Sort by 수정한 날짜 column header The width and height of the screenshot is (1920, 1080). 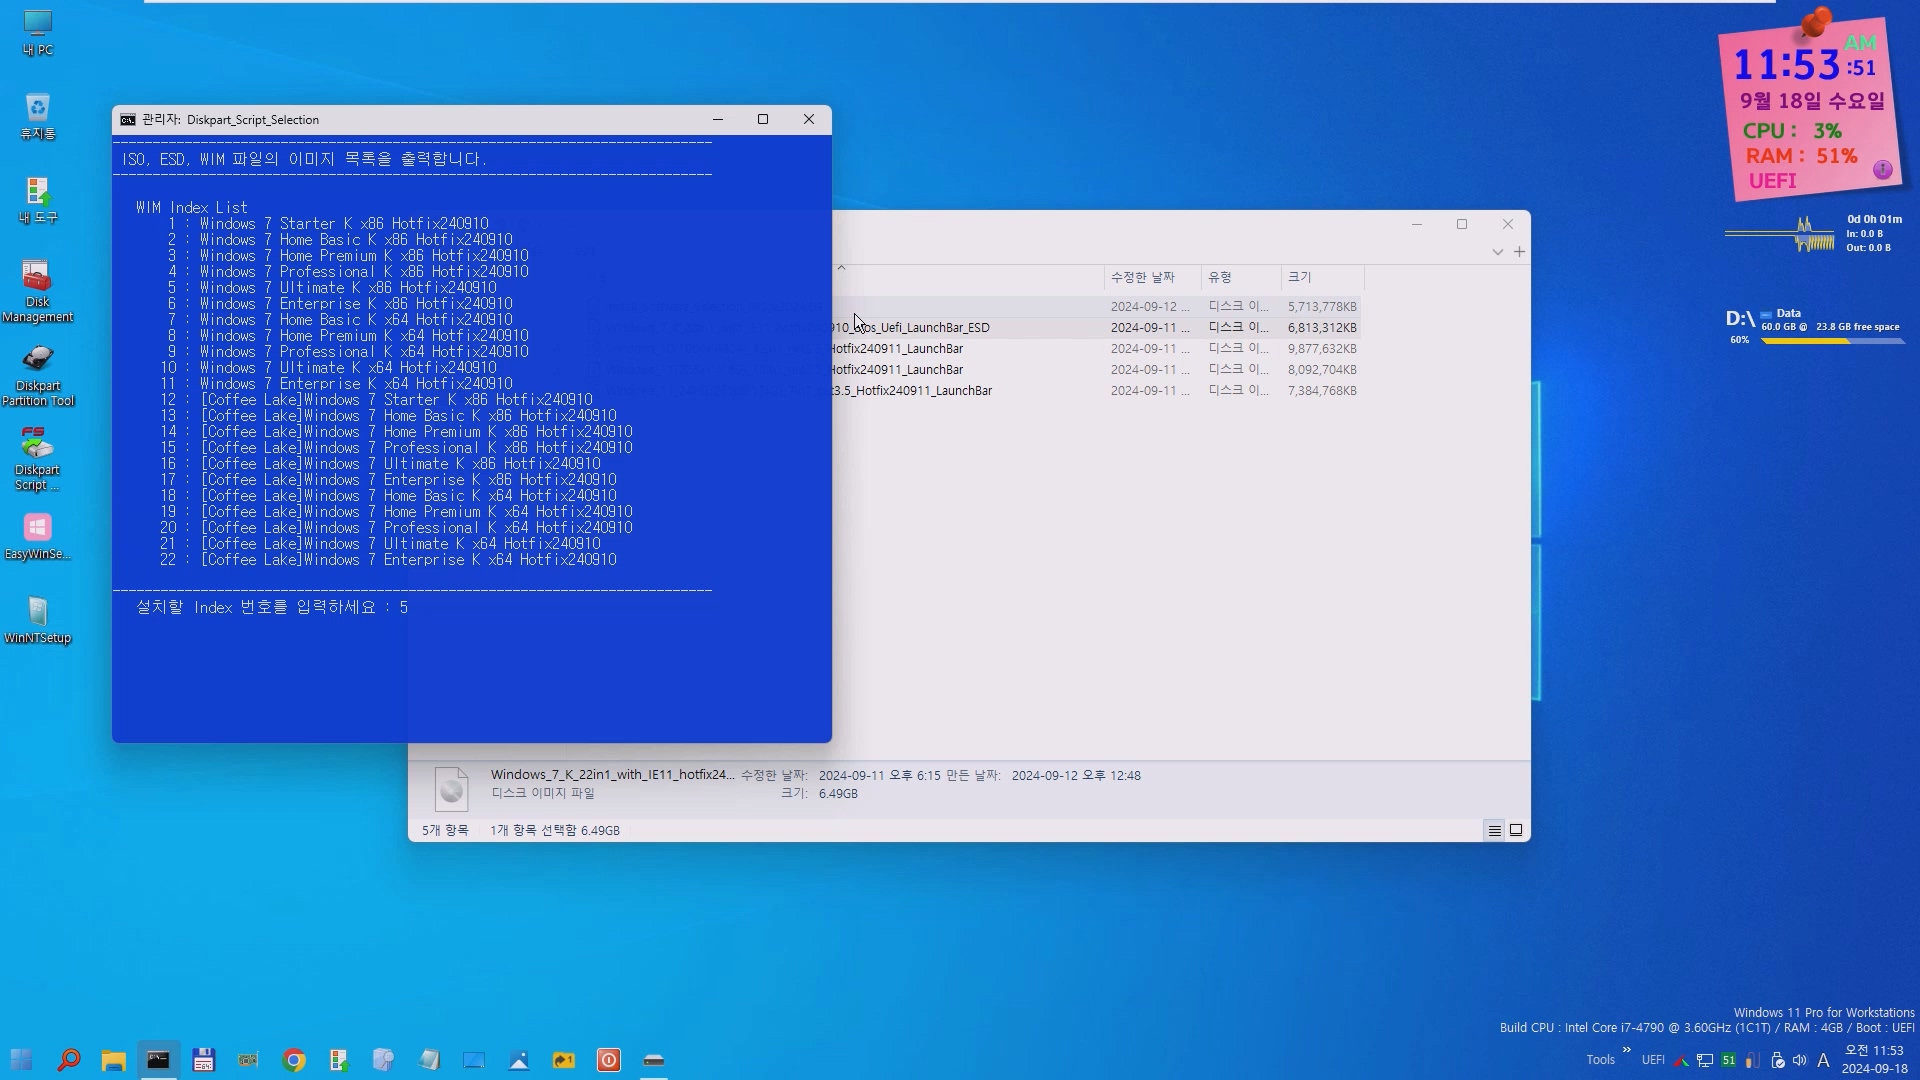coord(1142,277)
